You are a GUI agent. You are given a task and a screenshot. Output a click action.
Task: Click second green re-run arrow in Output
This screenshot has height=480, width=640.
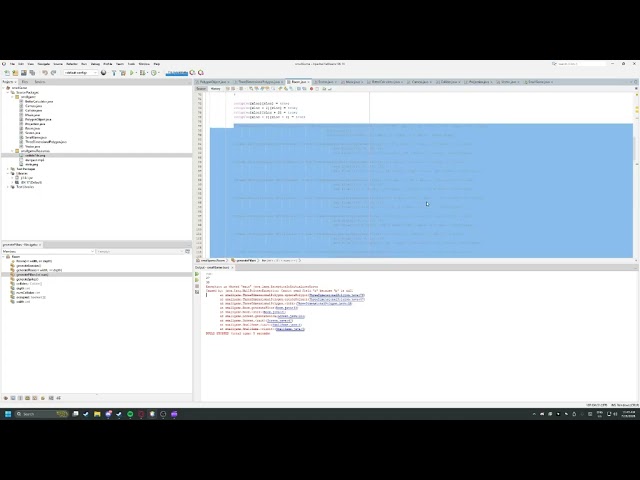(x=197, y=280)
